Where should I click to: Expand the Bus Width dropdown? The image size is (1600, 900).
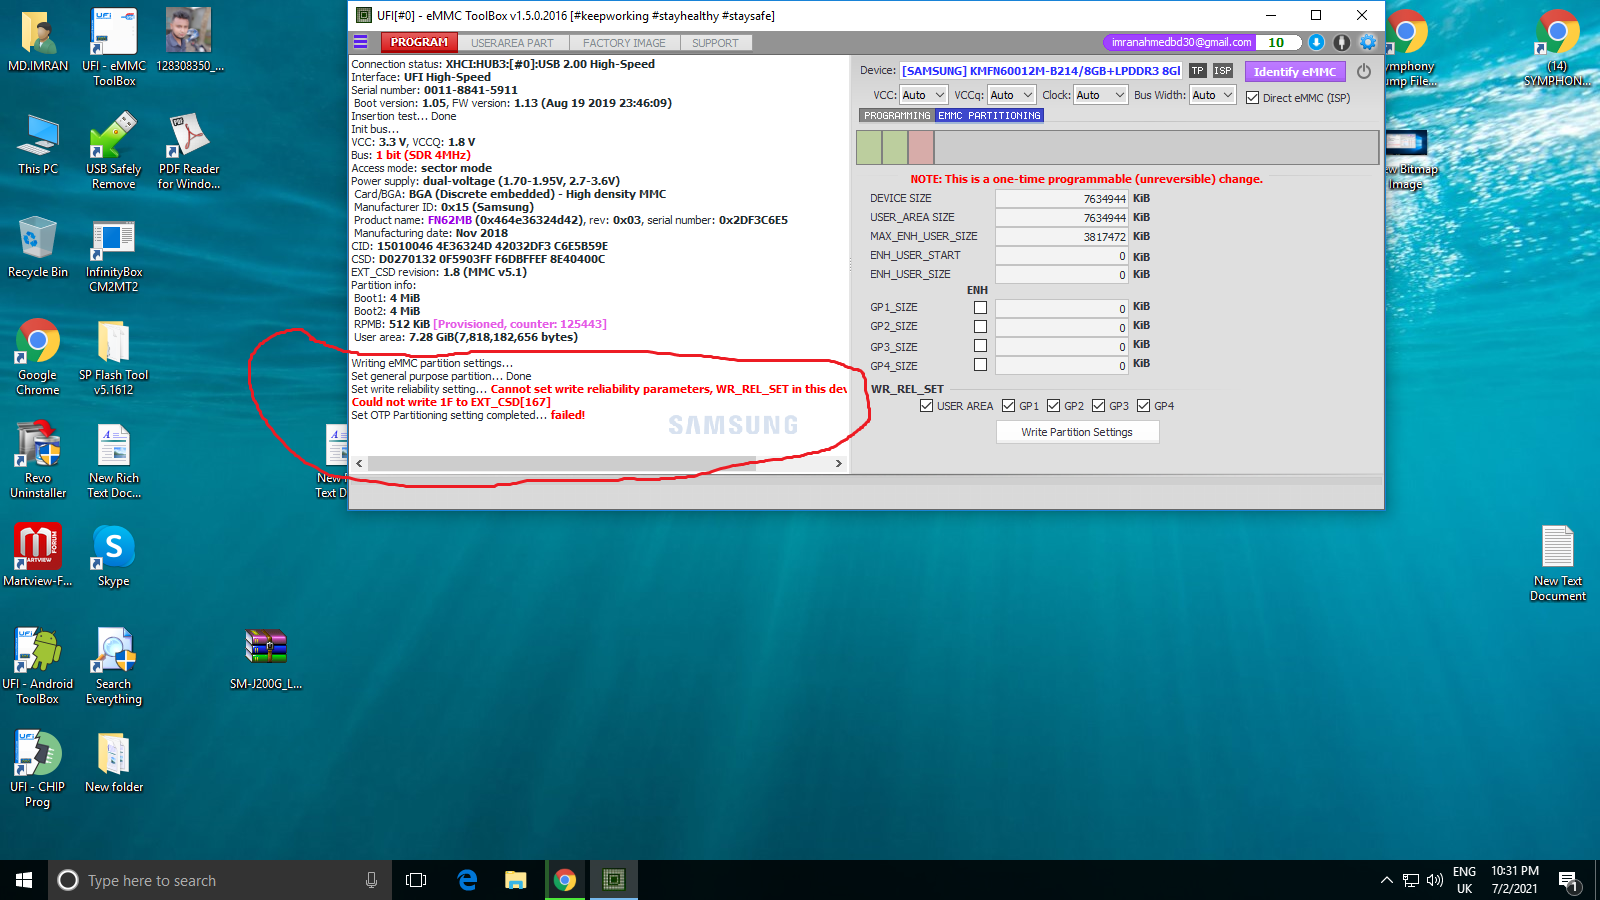pyautogui.click(x=1213, y=95)
